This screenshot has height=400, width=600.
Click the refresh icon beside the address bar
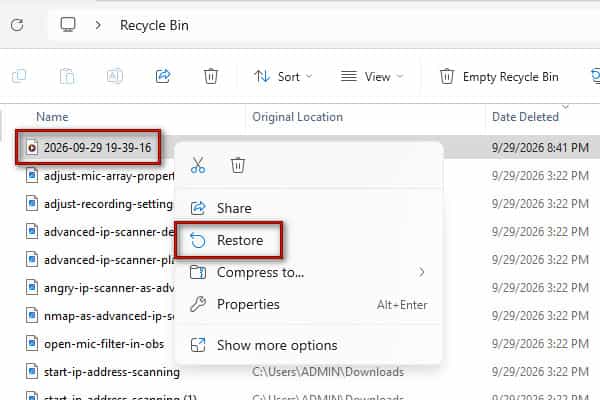[x=17, y=25]
